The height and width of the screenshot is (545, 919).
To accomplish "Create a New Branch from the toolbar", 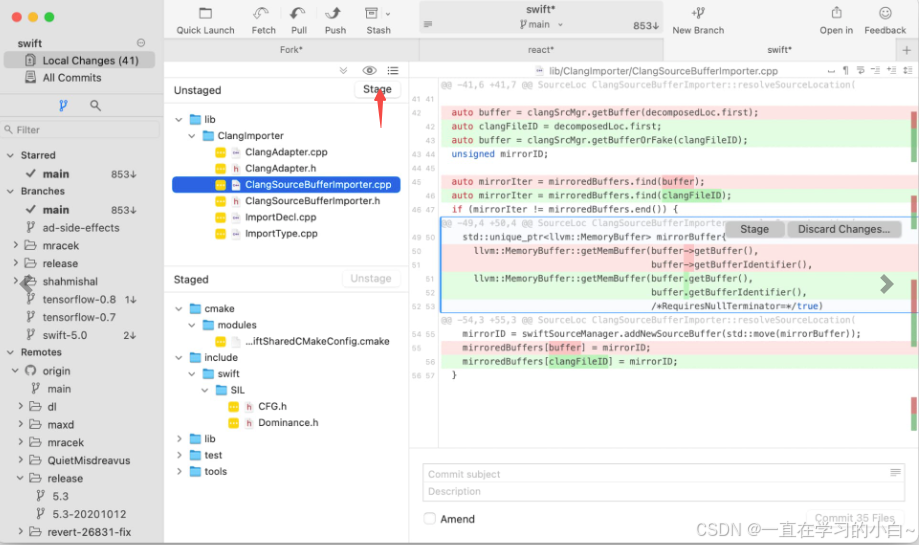I will click(698, 21).
